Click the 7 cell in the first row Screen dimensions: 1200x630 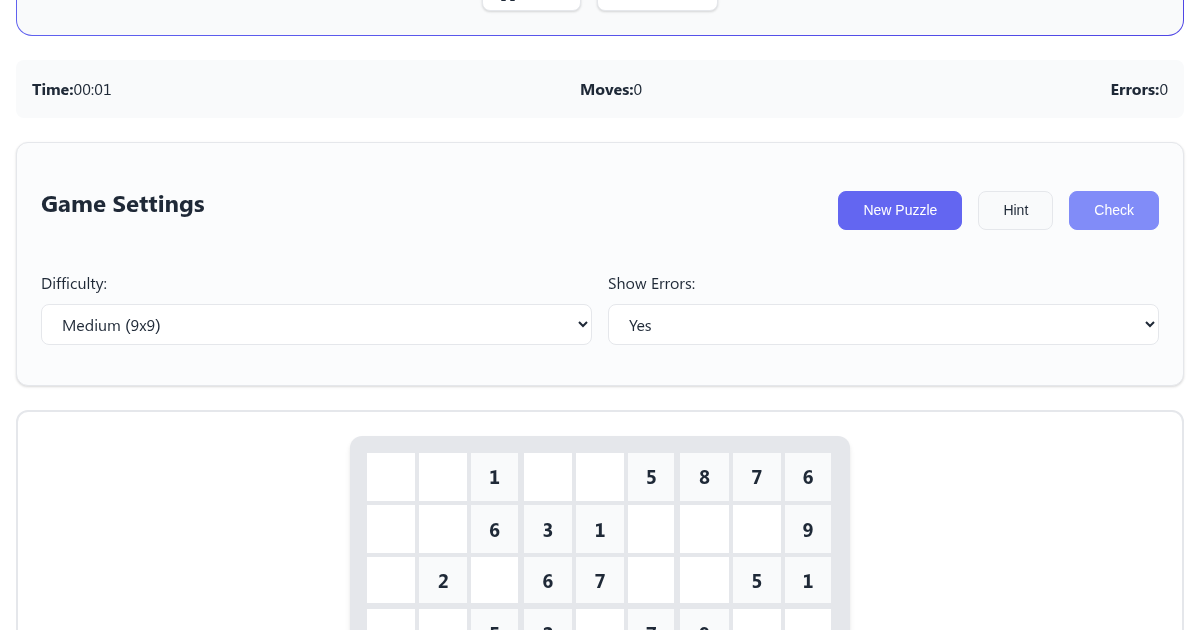click(x=756, y=477)
